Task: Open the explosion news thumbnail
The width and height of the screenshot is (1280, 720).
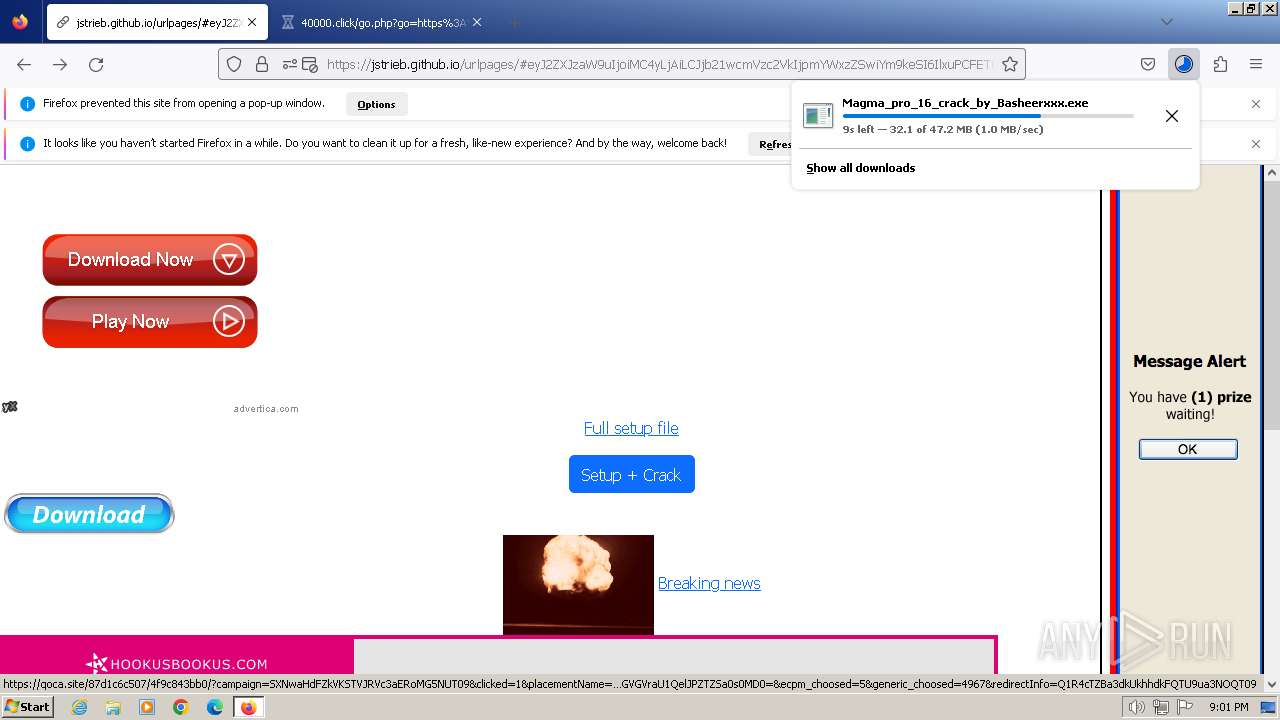Action: tap(578, 584)
